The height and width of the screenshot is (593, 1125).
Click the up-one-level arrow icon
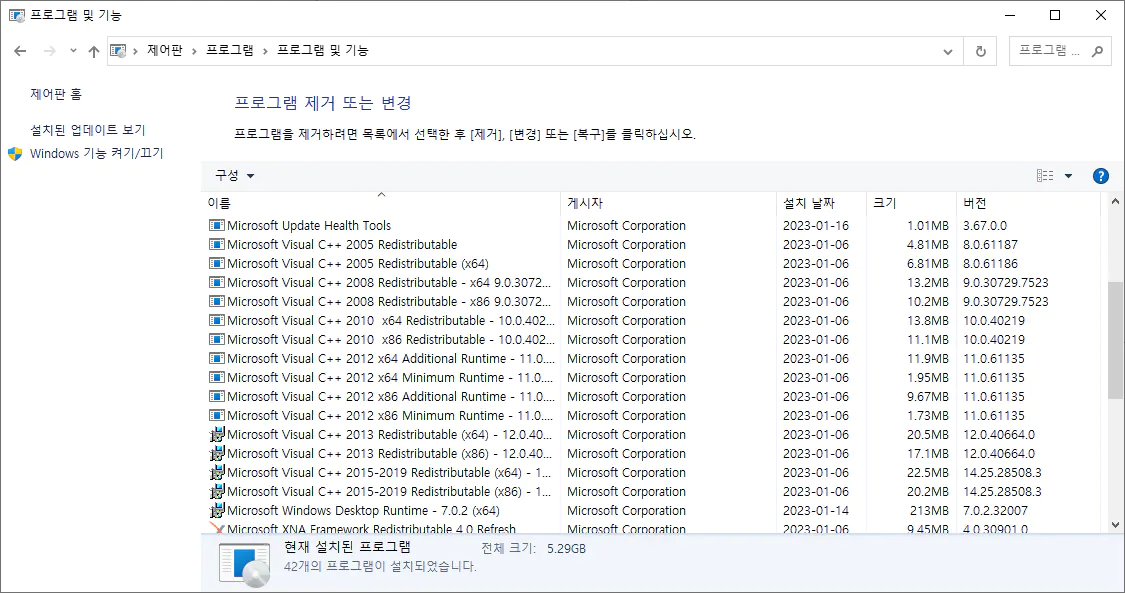93,50
